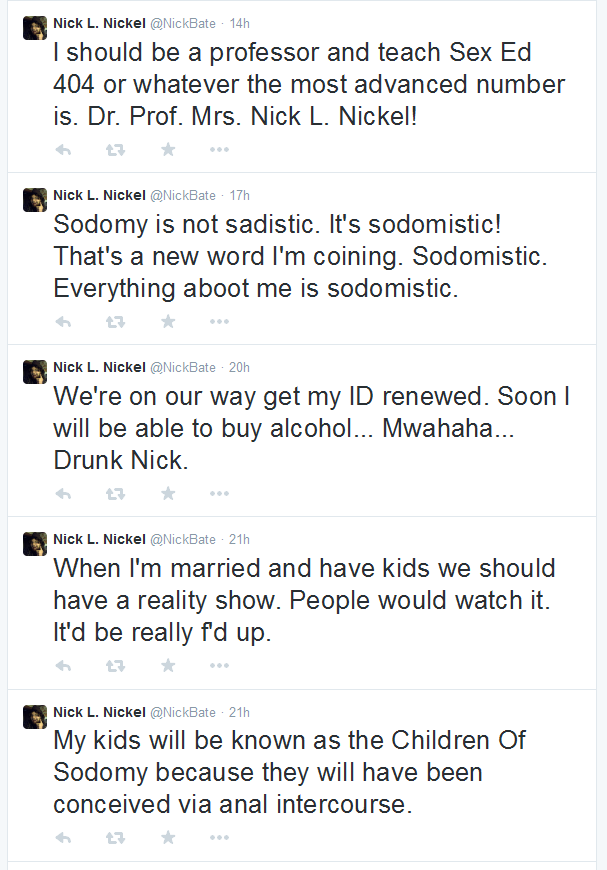Open the 14h timestamp link

(240, 23)
